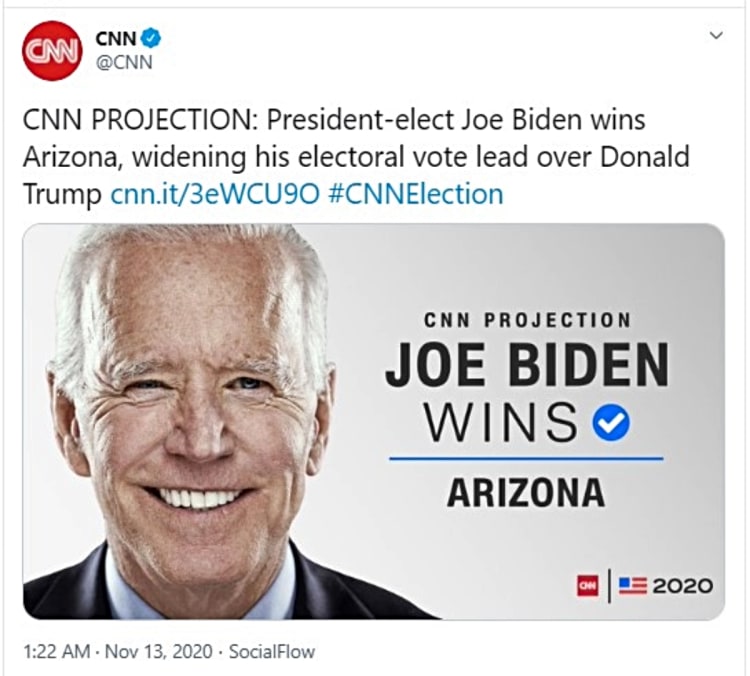
Task: Open the cnn.it/3eWCU9O link
Action: pos(213,193)
